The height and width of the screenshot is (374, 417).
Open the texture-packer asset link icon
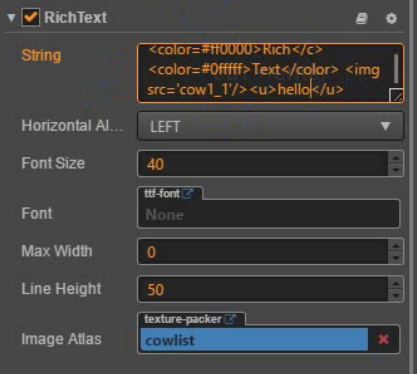point(230,319)
